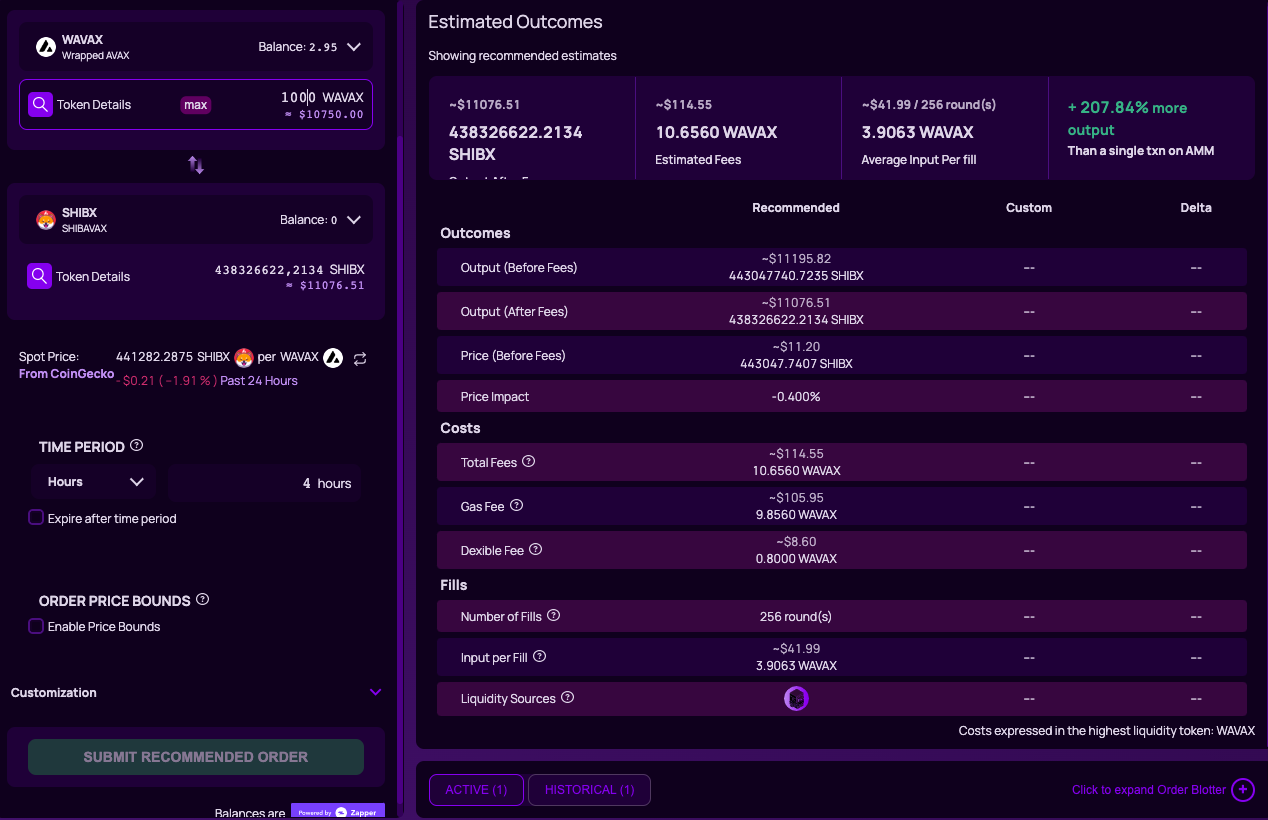This screenshot has height=820, width=1268.
Task: Click the + 207.84% more output text
Action: coord(1128,119)
